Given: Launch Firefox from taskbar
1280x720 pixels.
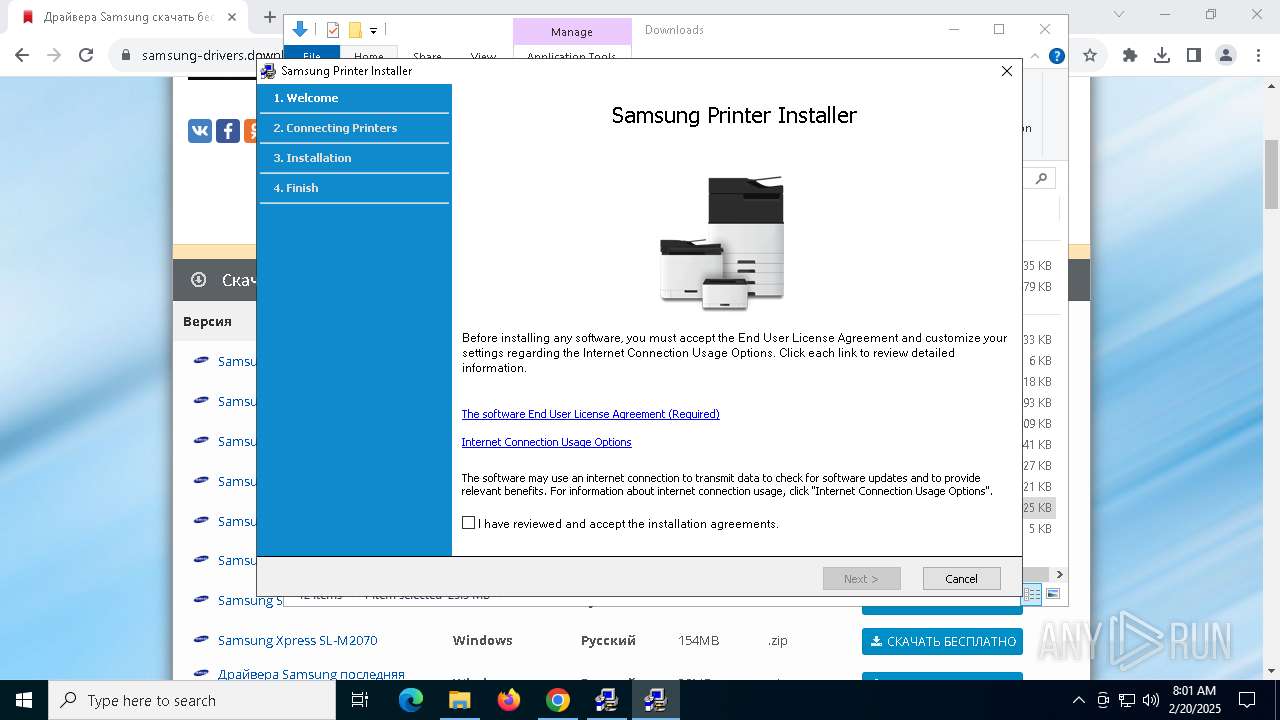Looking at the screenshot, I should pos(509,700).
